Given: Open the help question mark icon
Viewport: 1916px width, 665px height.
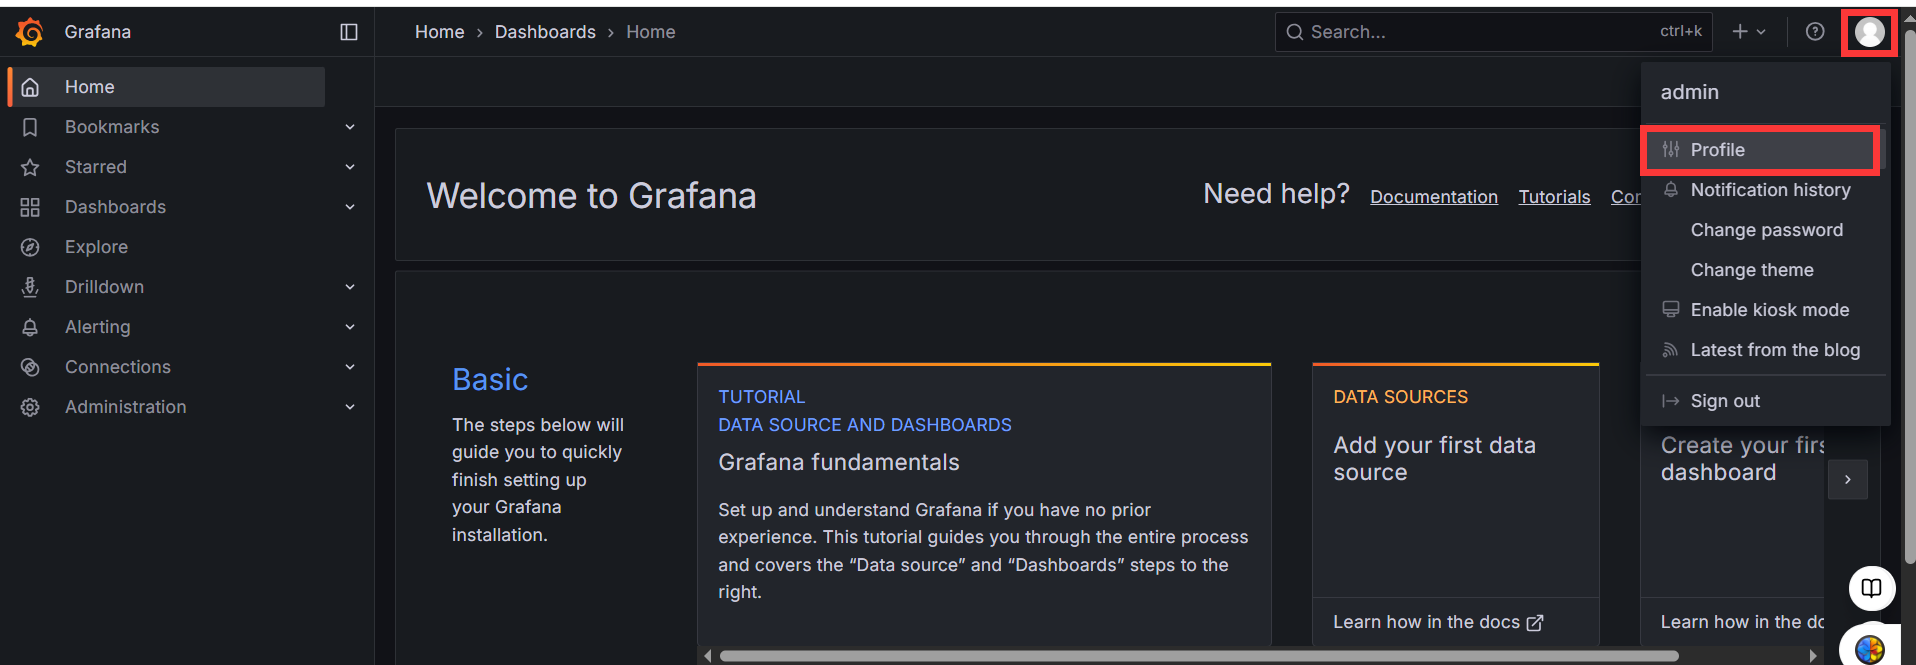Looking at the screenshot, I should coord(1815,32).
